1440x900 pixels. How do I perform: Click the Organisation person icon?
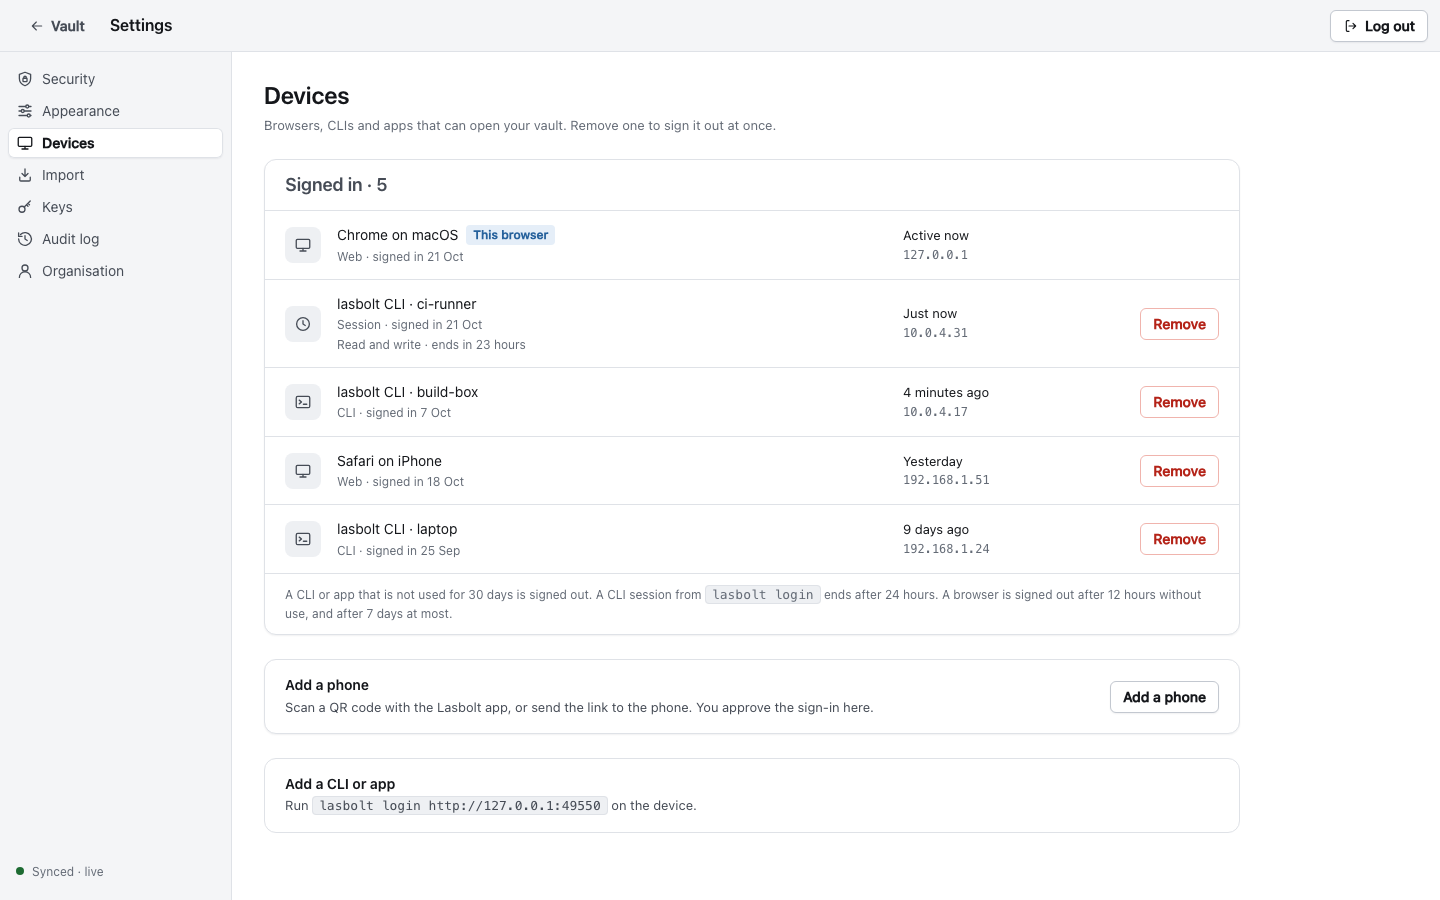[25, 271]
